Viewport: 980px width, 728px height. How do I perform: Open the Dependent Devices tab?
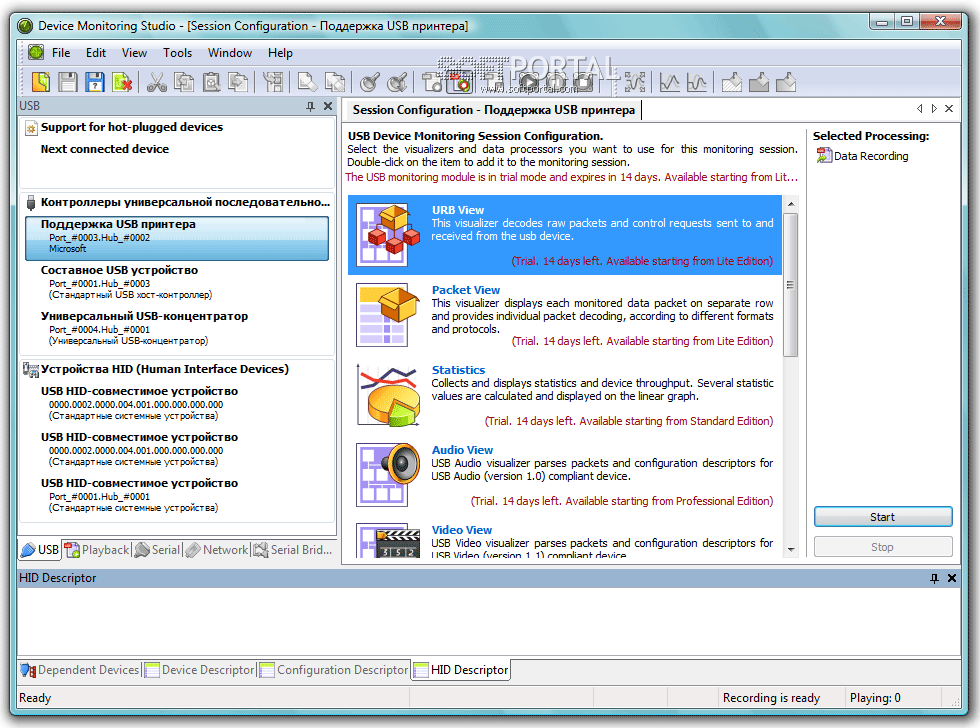pos(79,670)
